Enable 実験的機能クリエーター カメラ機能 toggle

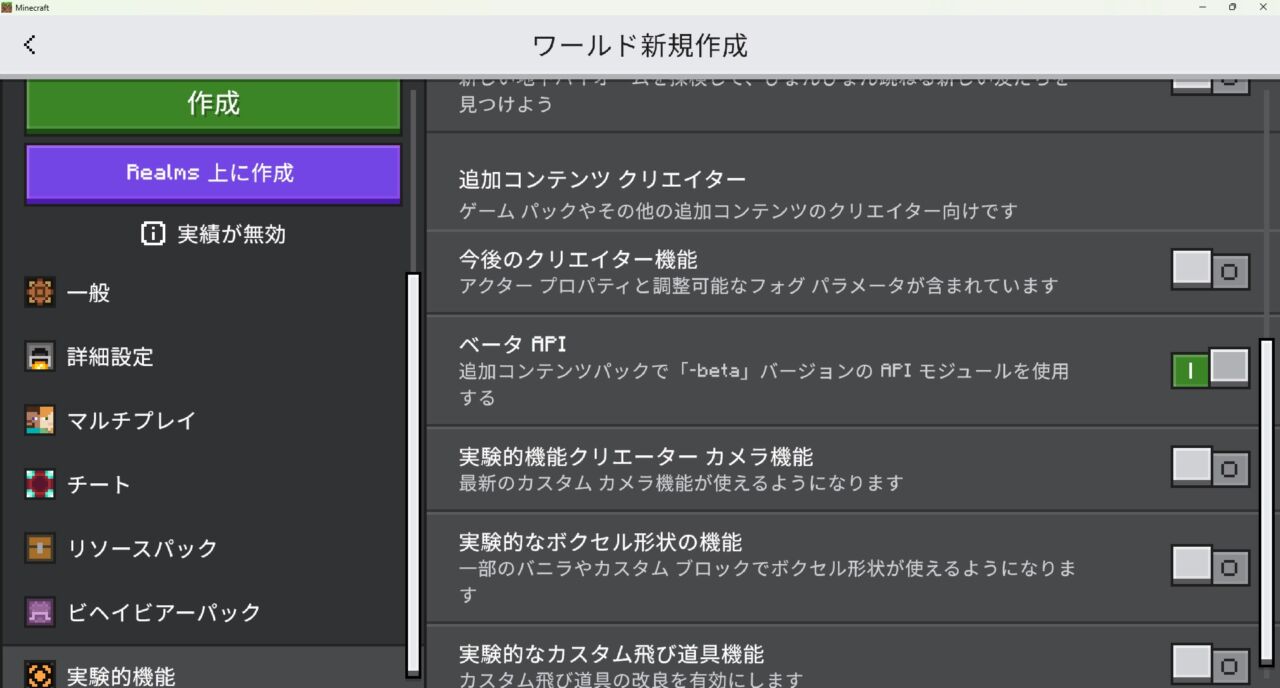(1211, 468)
